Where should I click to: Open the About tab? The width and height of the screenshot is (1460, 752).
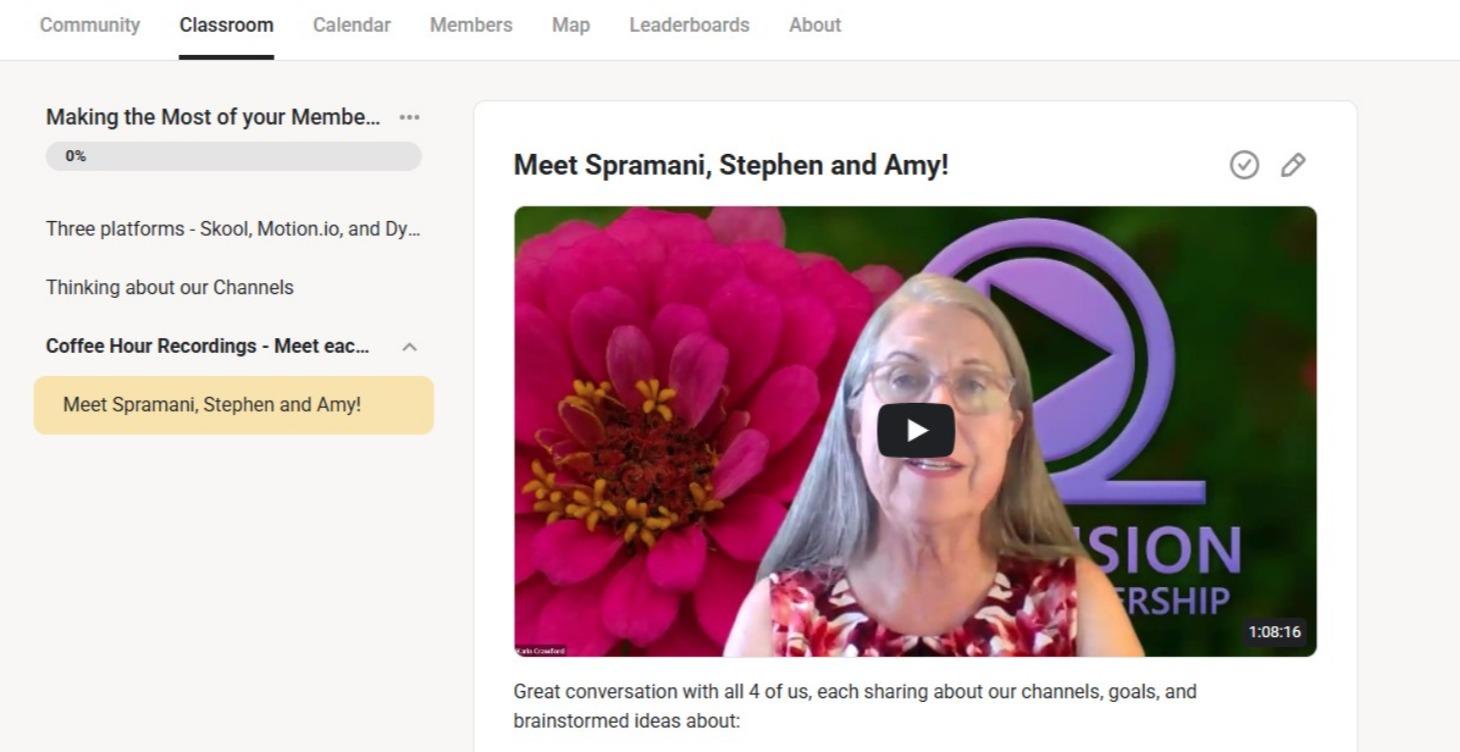pyautogui.click(x=813, y=25)
